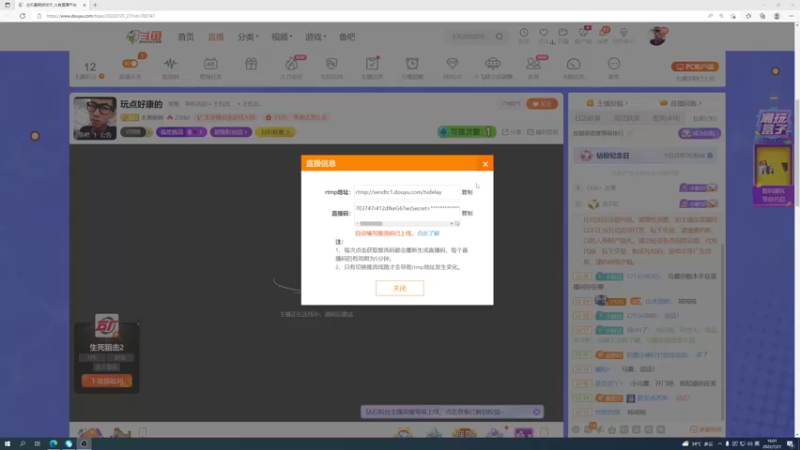Screen dimensions: 800x450
Task: Click the user avatar in the header
Action: pos(657,36)
